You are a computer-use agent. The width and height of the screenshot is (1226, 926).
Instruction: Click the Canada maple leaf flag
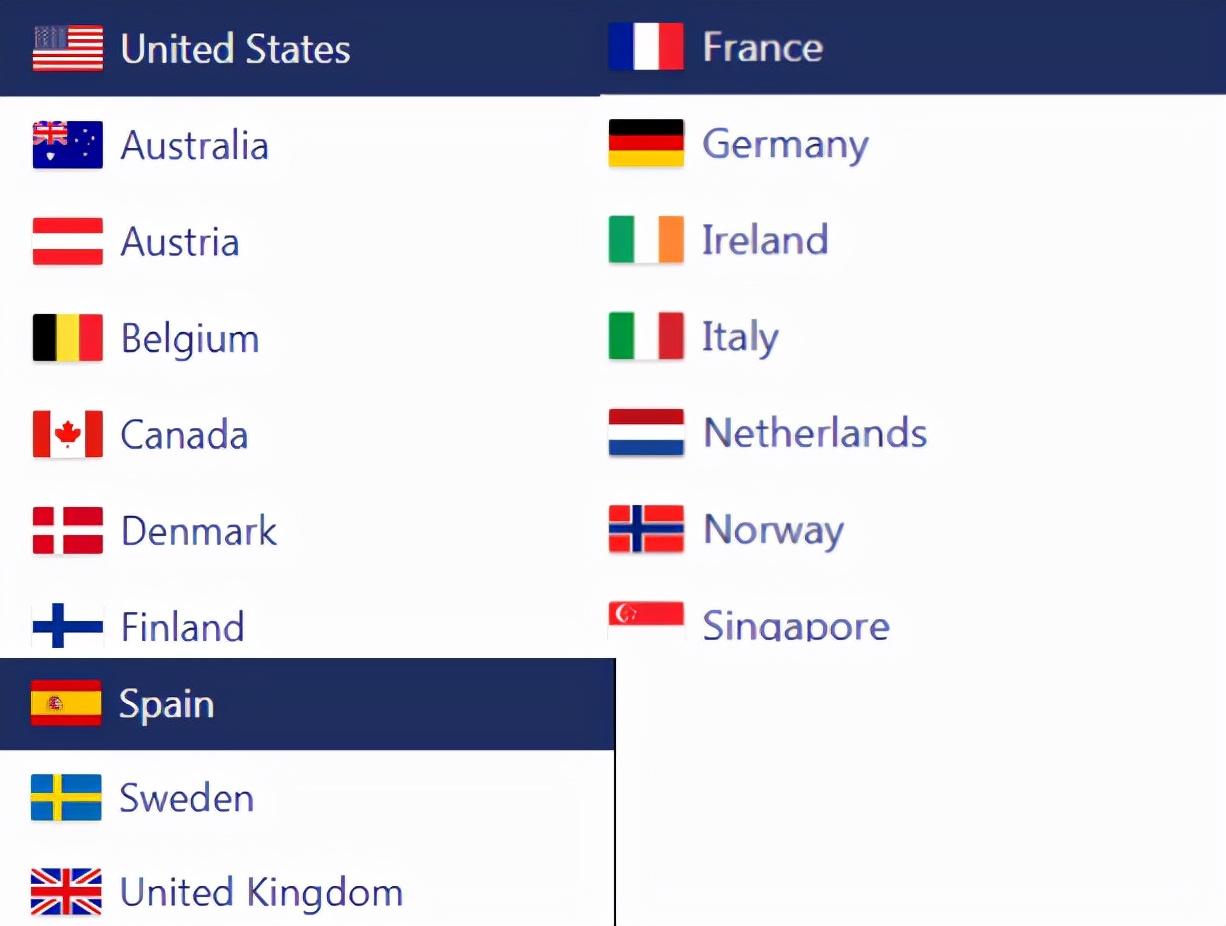[x=67, y=434]
